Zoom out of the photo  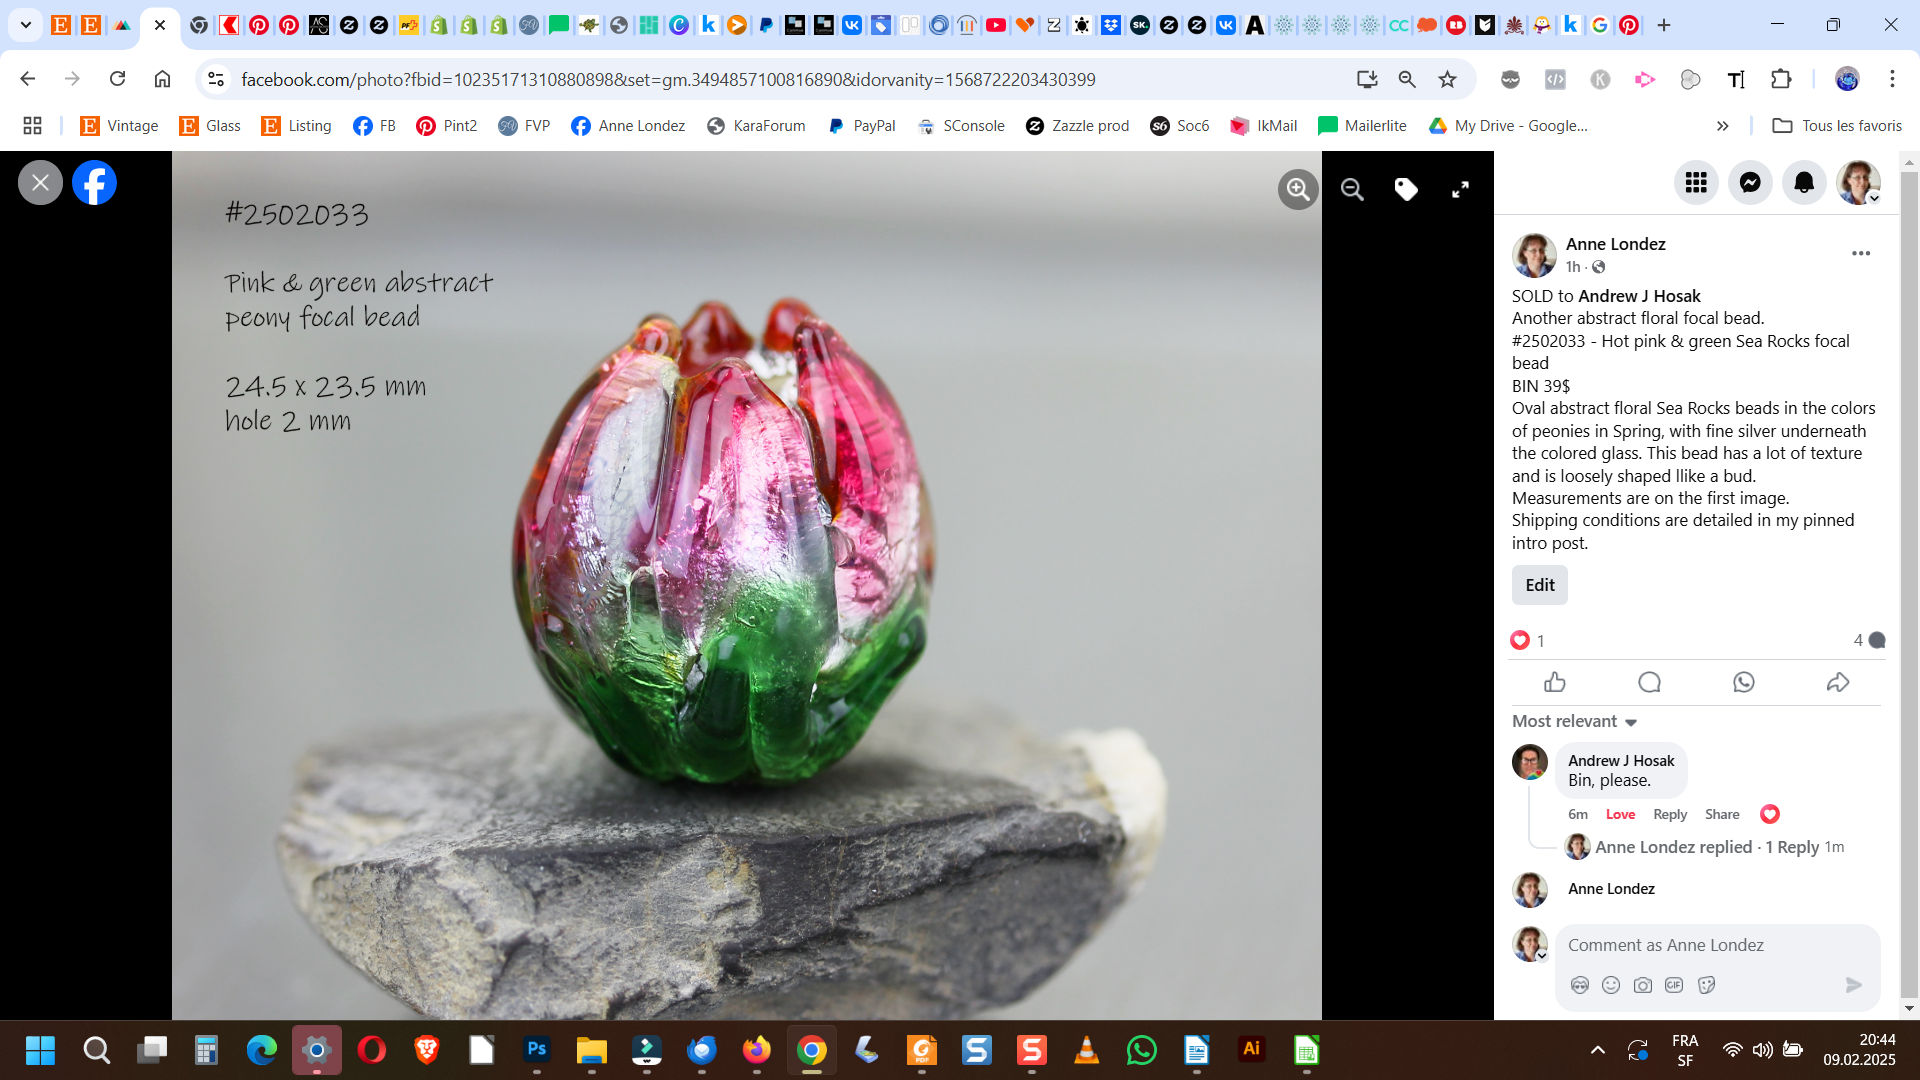point(1352,189)
